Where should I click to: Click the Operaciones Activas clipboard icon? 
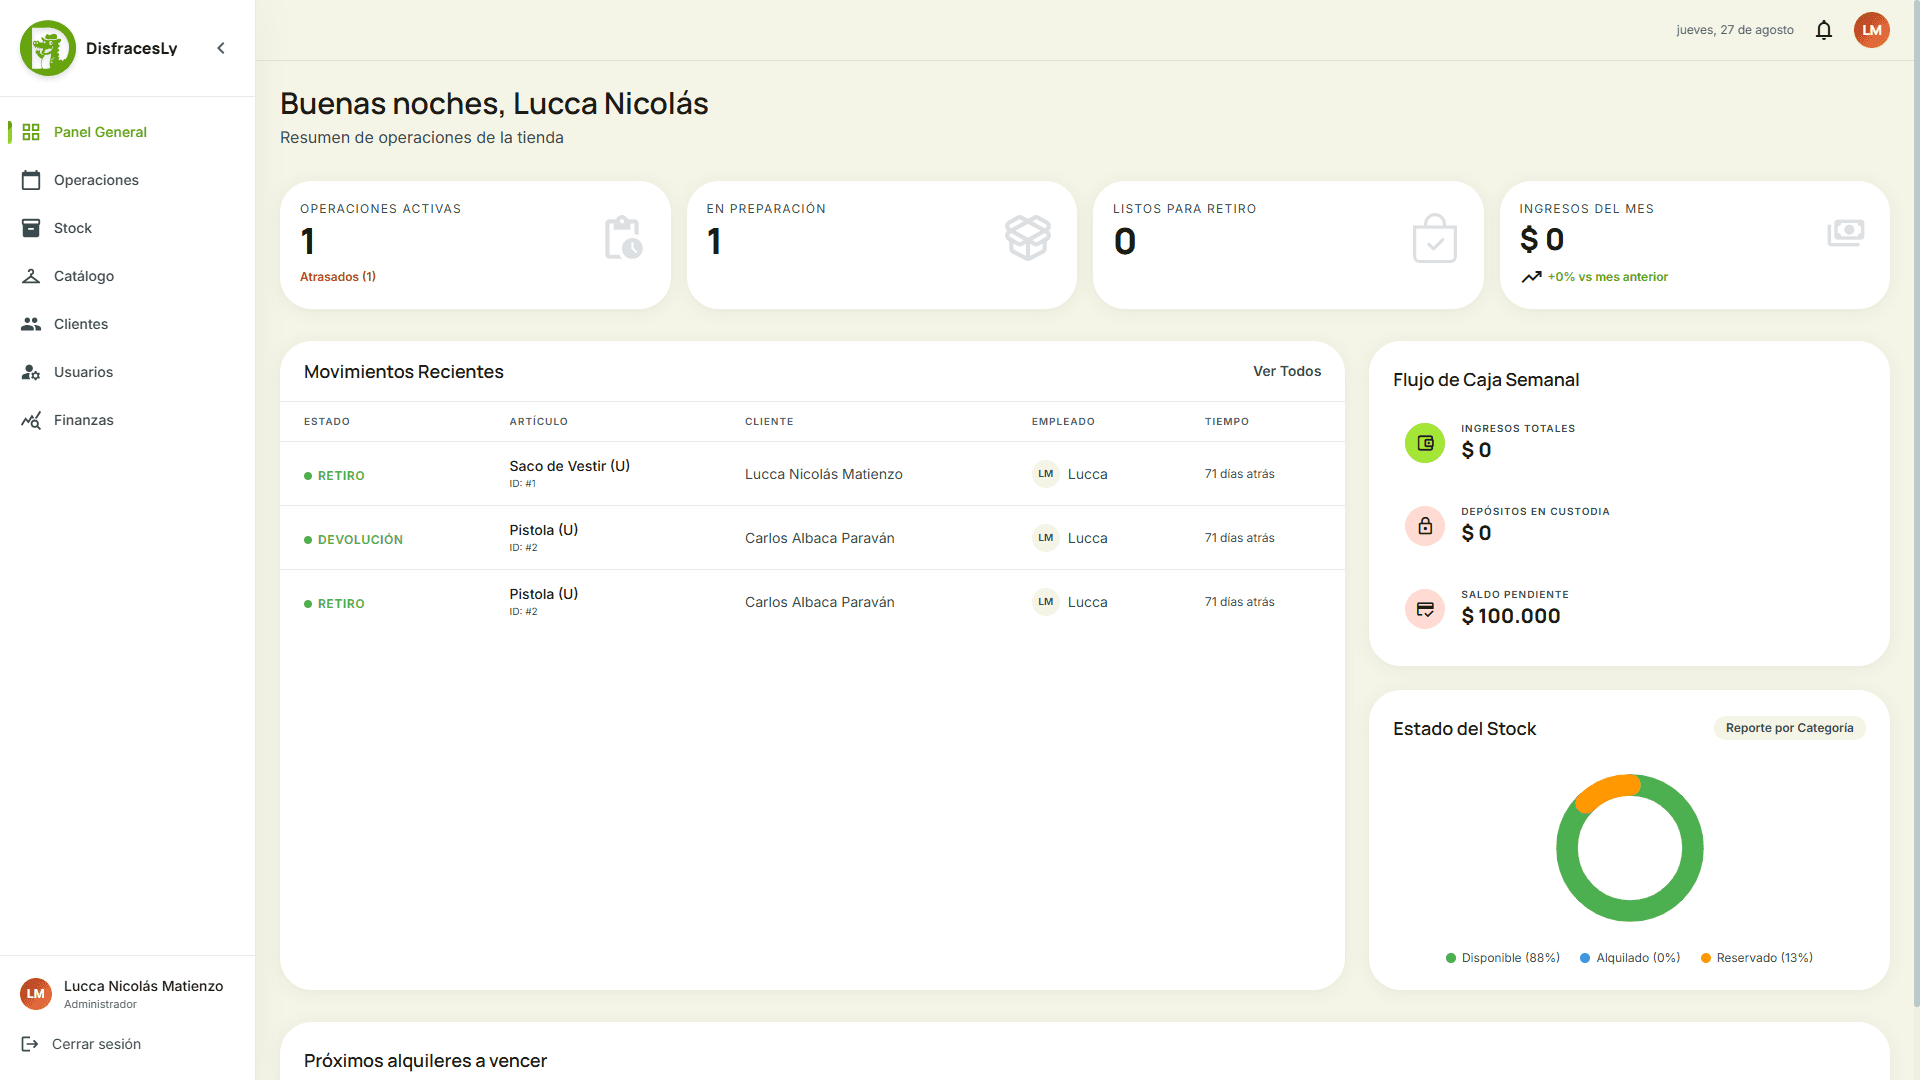click(x=623, y=238)
